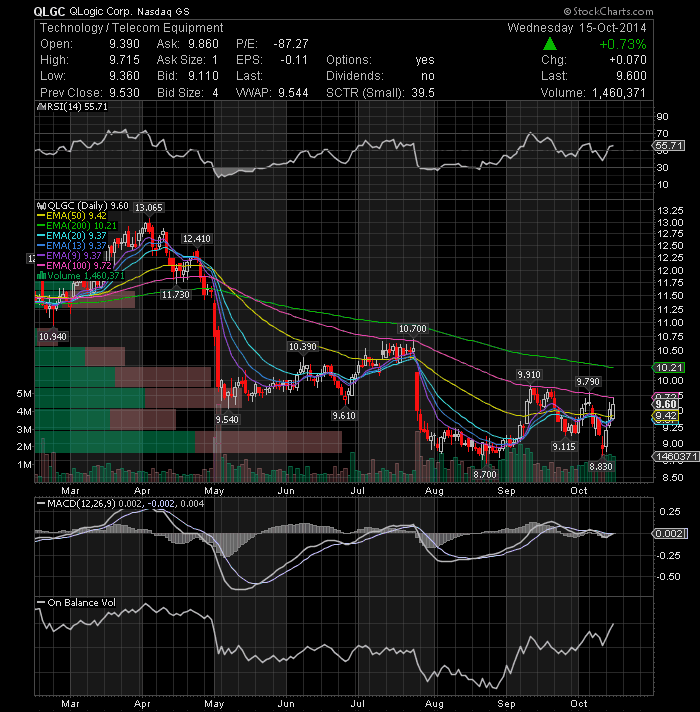Viewport: 700px width, 712px height.
Task: Click the Nasdaq GS exchange label
Action: tap(163, 11)
